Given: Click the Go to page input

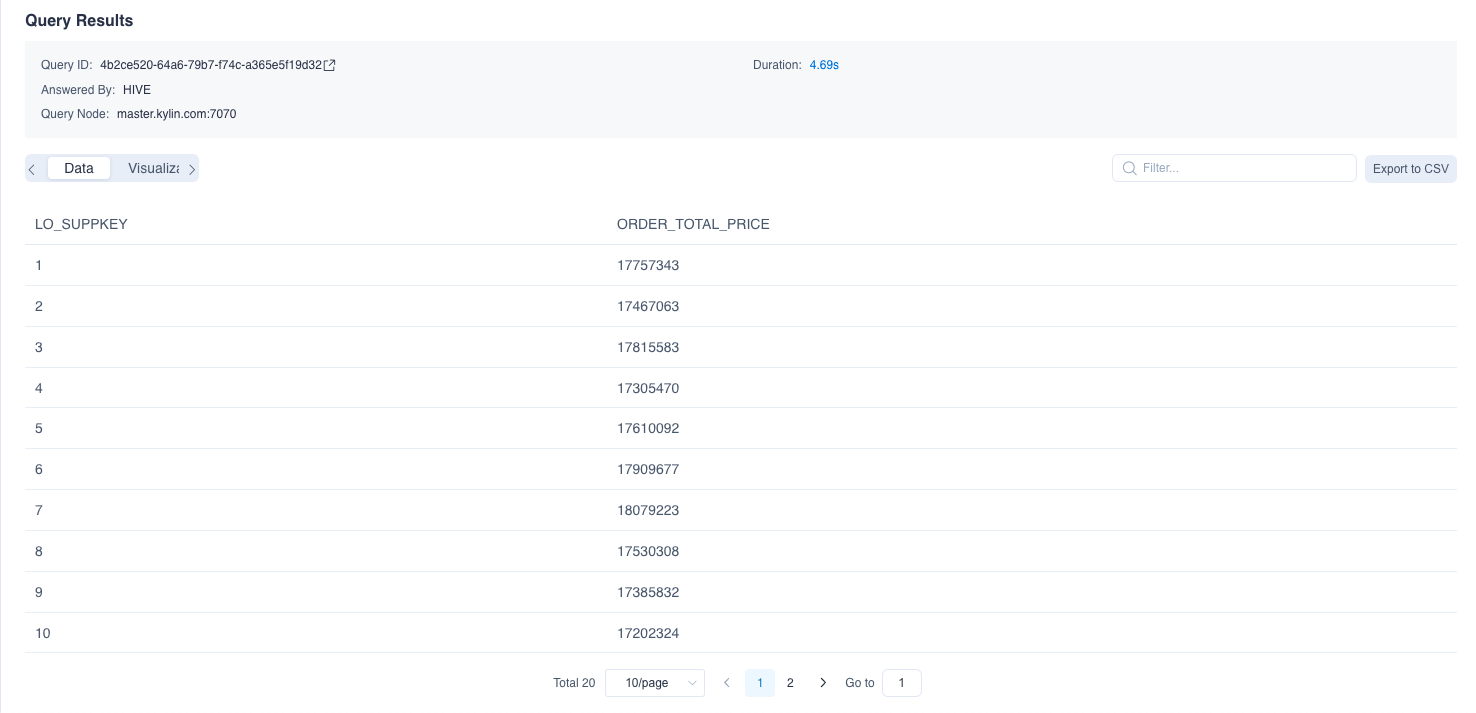Looking at the screenshot, I should [901, 683].
